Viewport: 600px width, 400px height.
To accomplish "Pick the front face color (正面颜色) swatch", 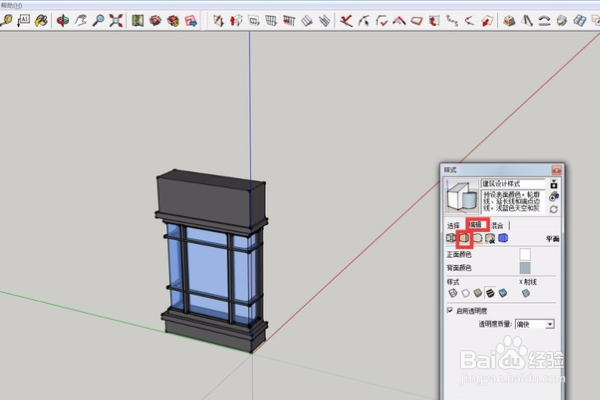I will coord(525,254).
